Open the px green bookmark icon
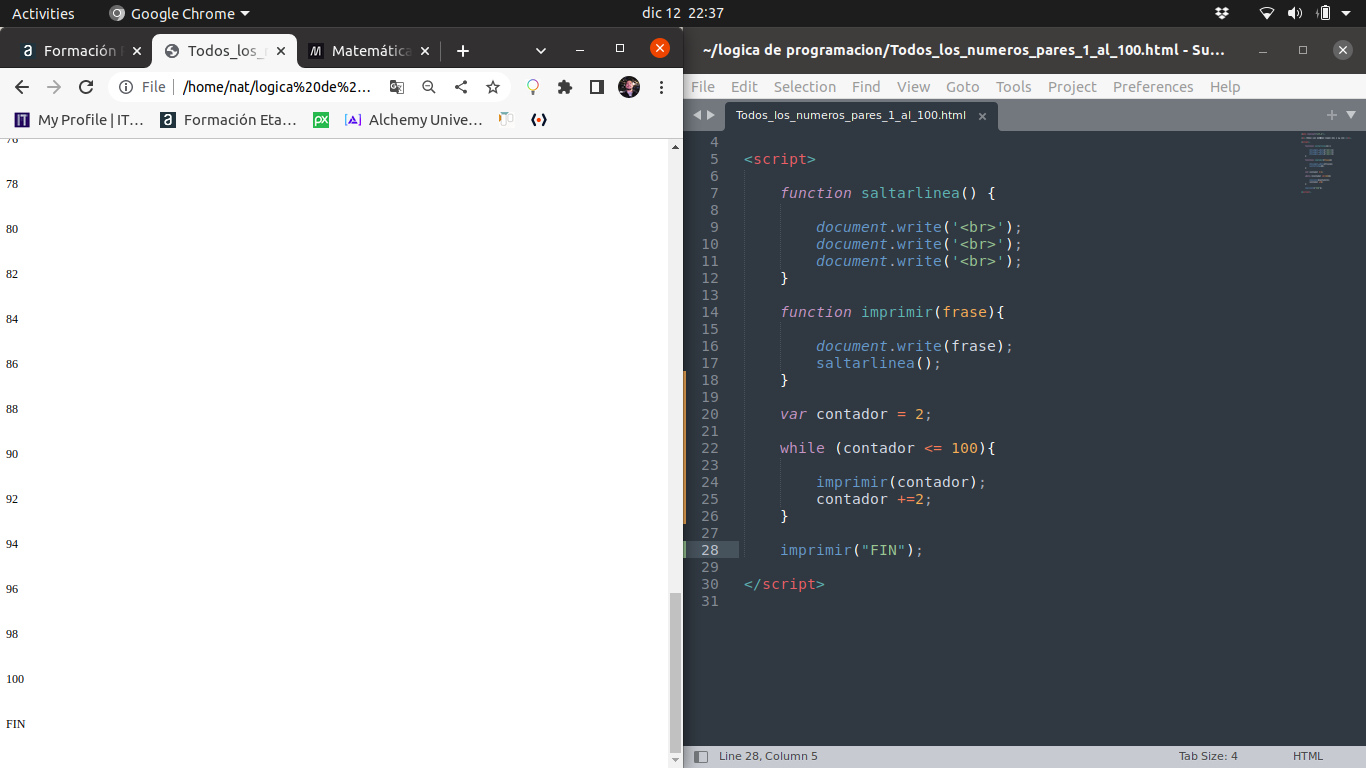 [x=321, y=120]
